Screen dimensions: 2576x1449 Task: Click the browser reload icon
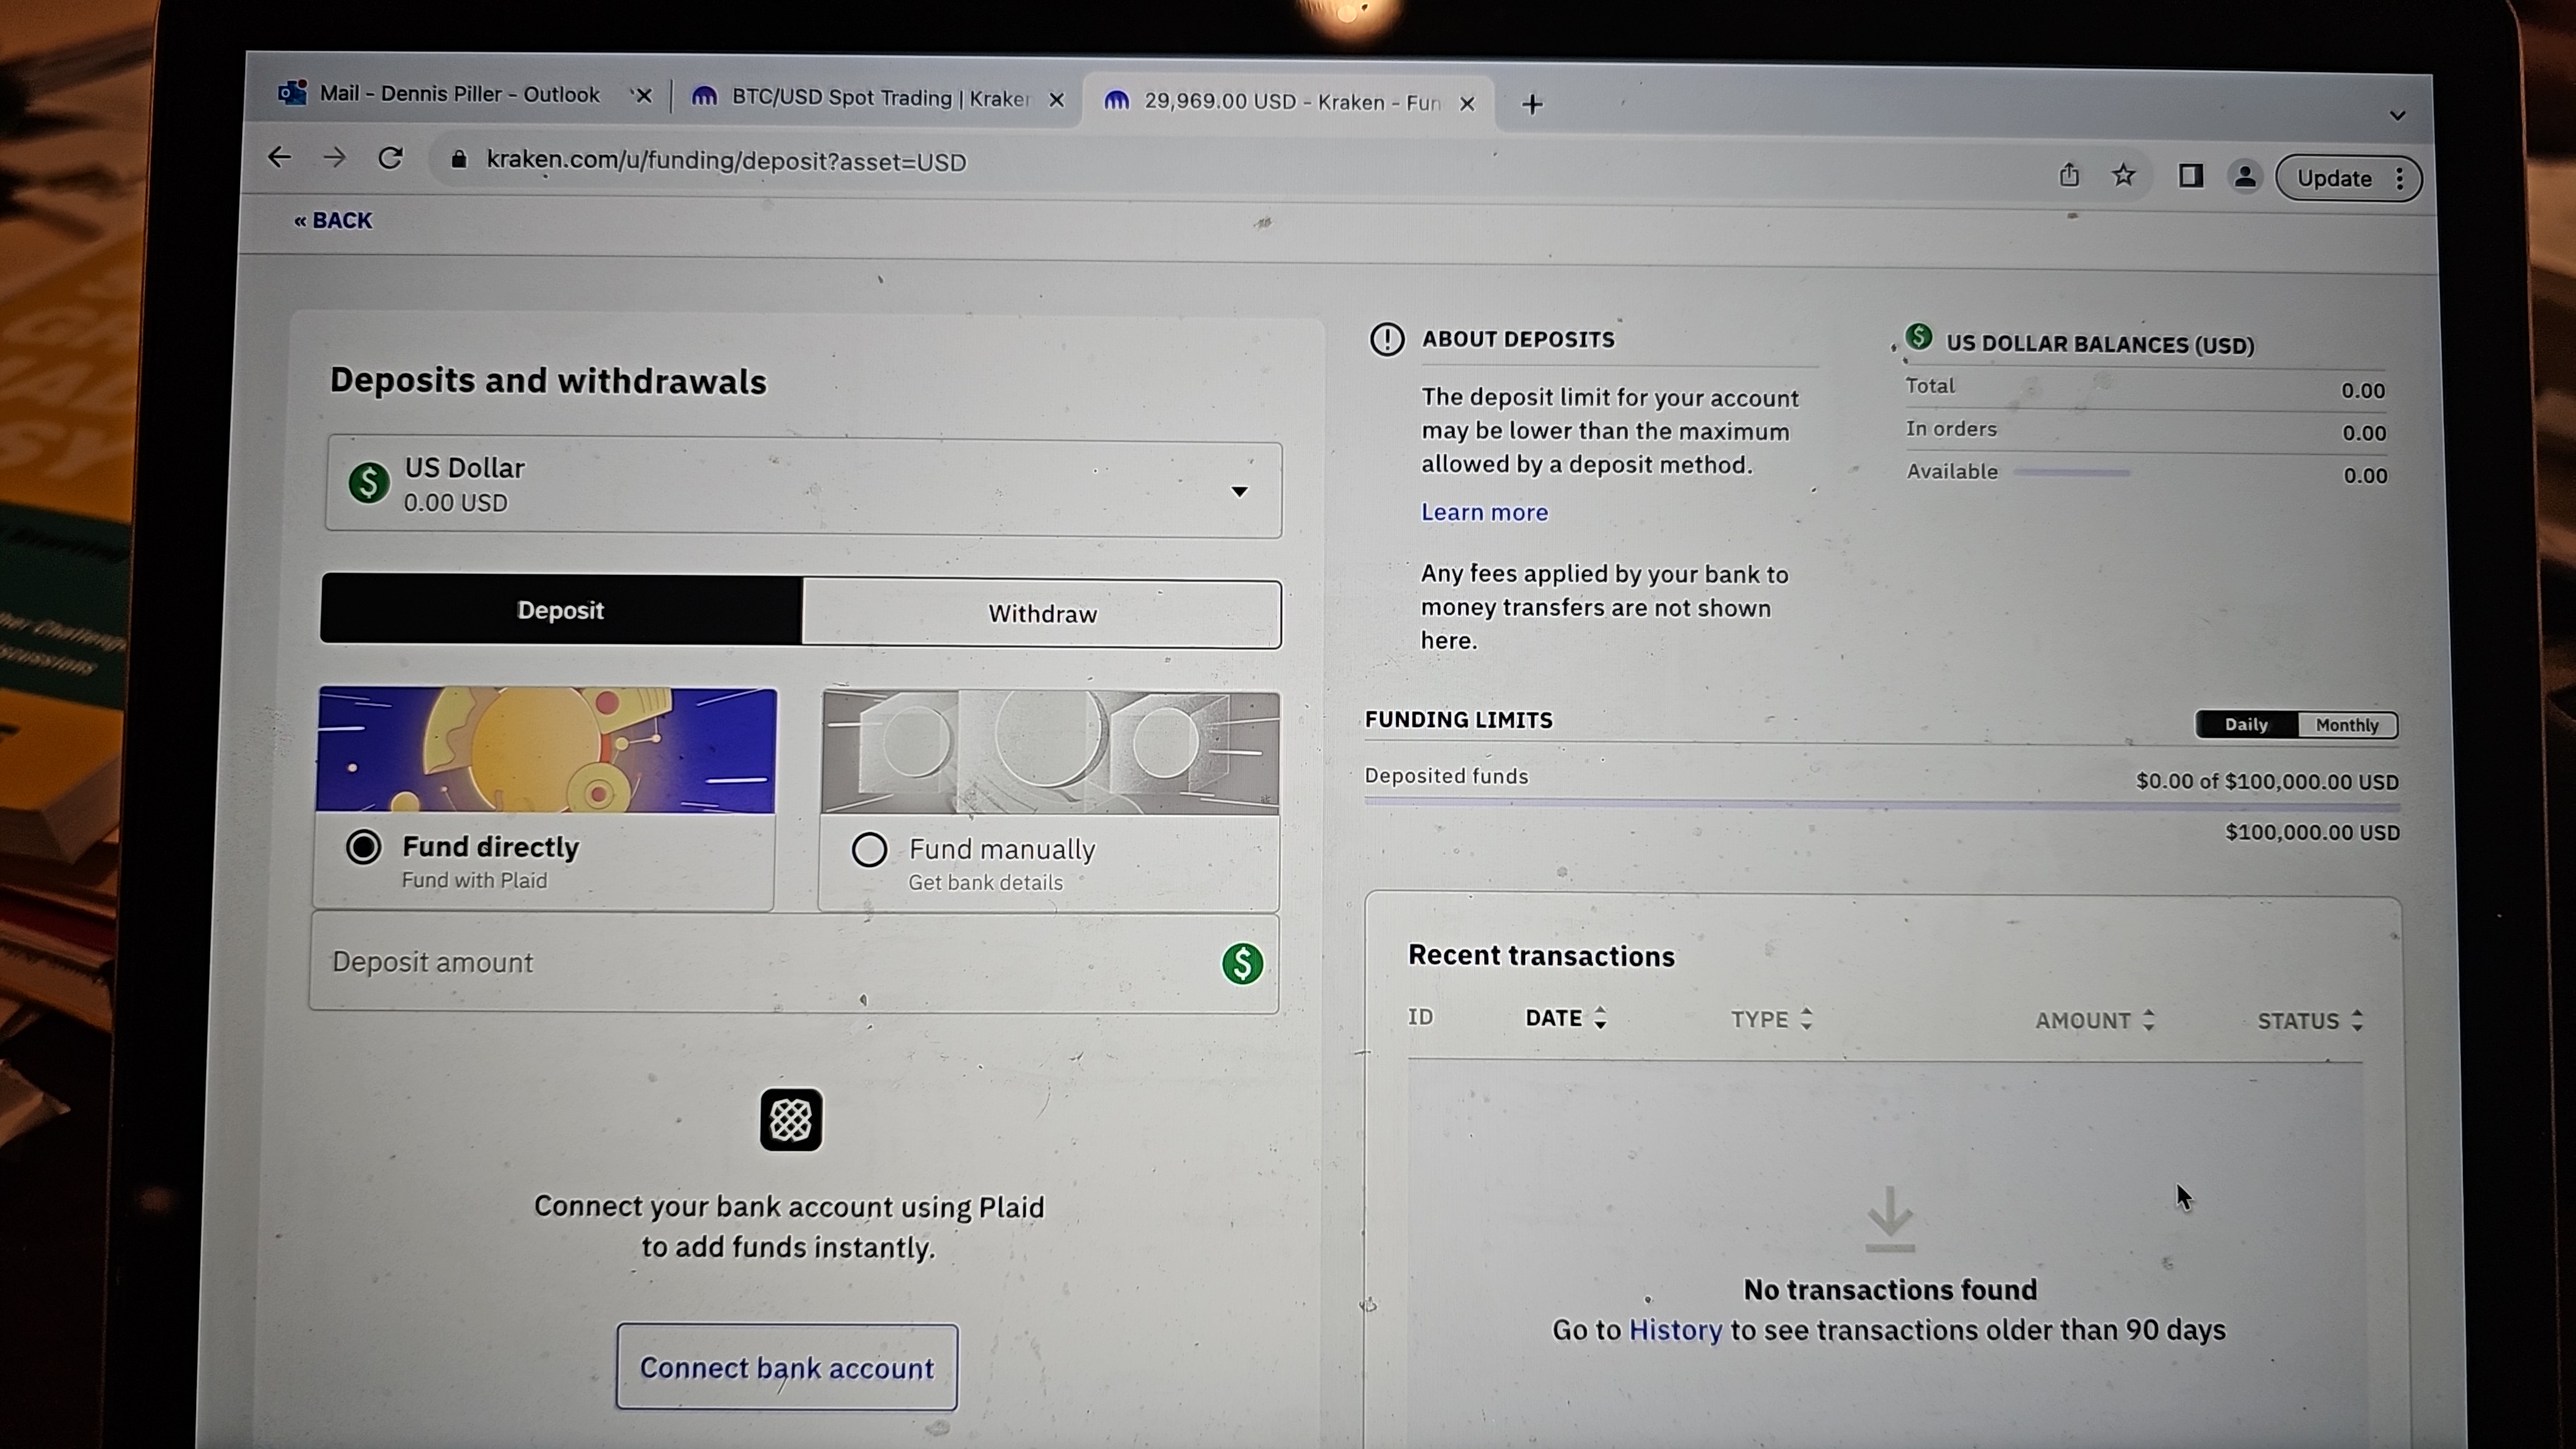point(390,158)
